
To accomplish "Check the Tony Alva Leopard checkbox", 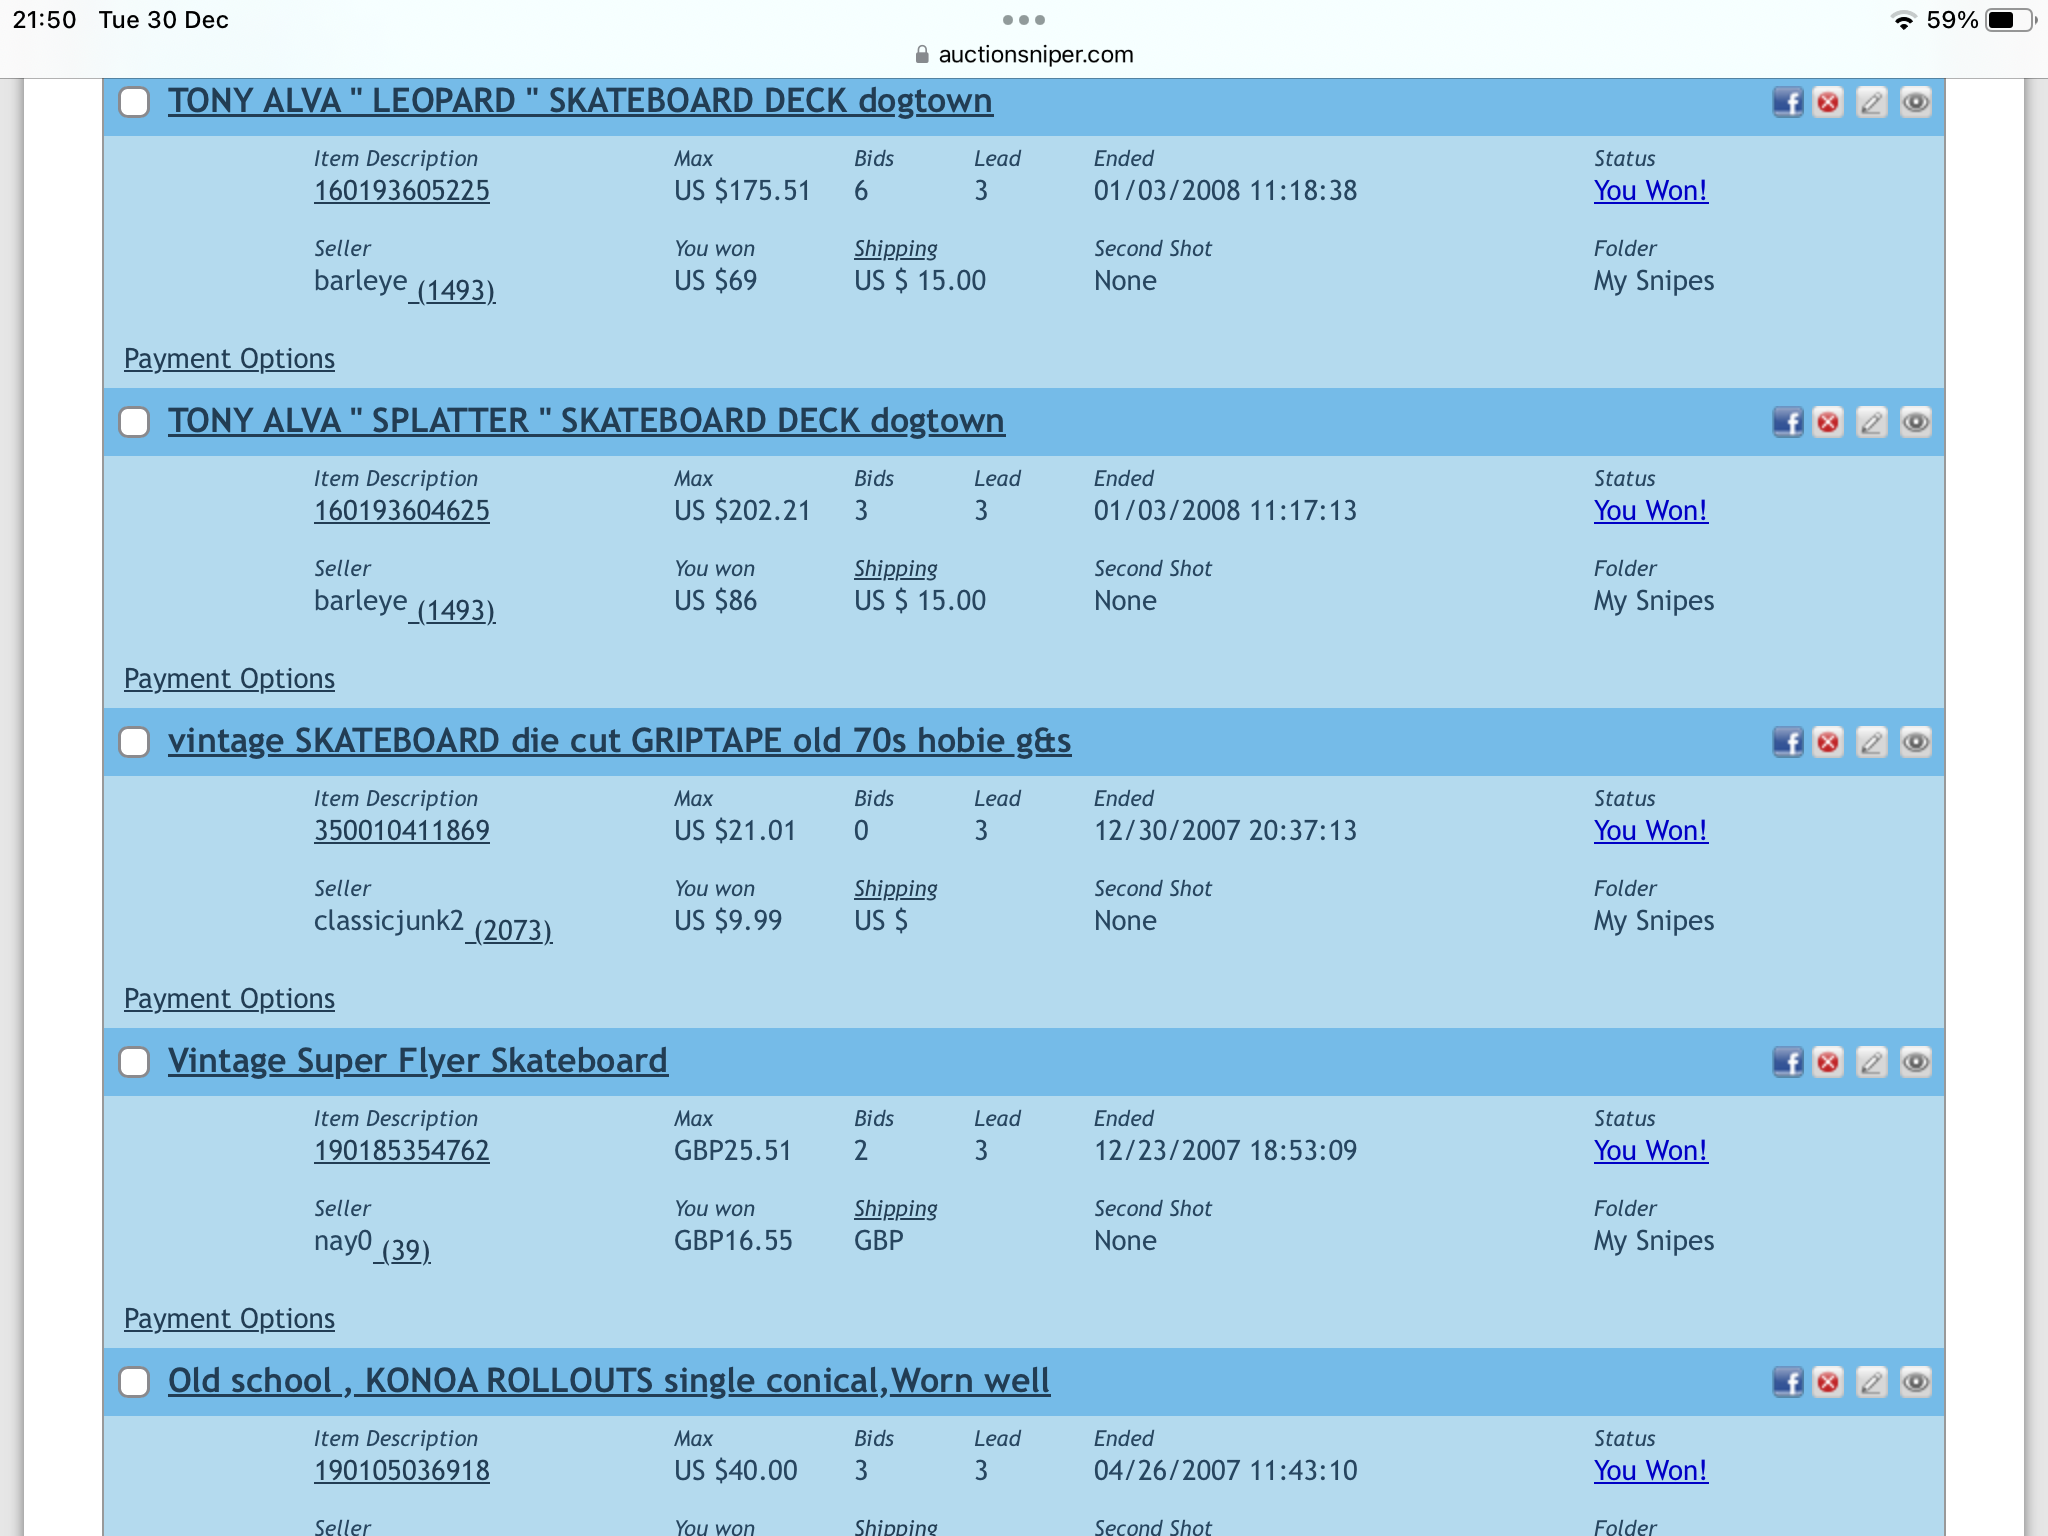I will 134,102.
